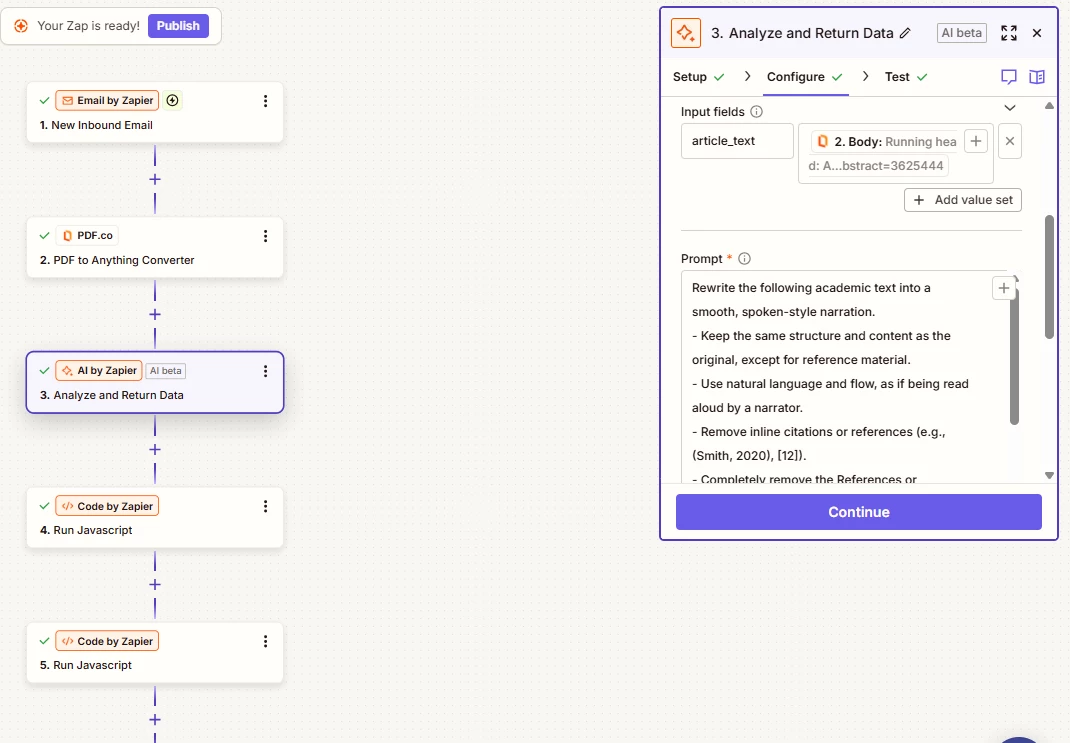Open the comments icon in the panel

coord(1009,77)
